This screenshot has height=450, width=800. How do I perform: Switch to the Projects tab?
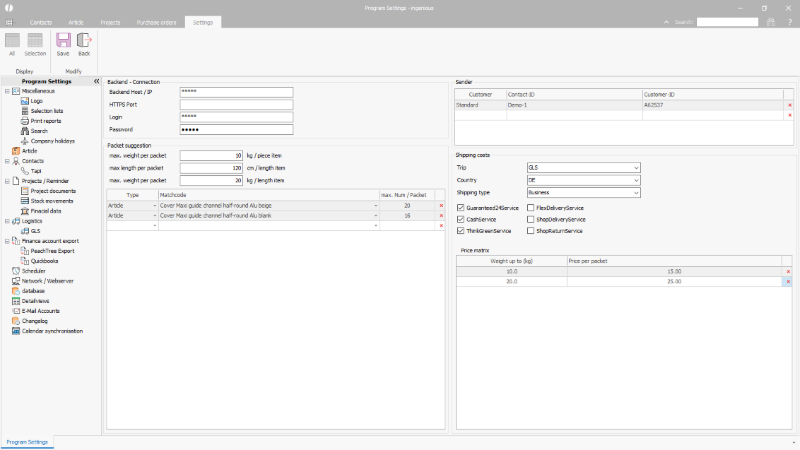pos(110,22)
